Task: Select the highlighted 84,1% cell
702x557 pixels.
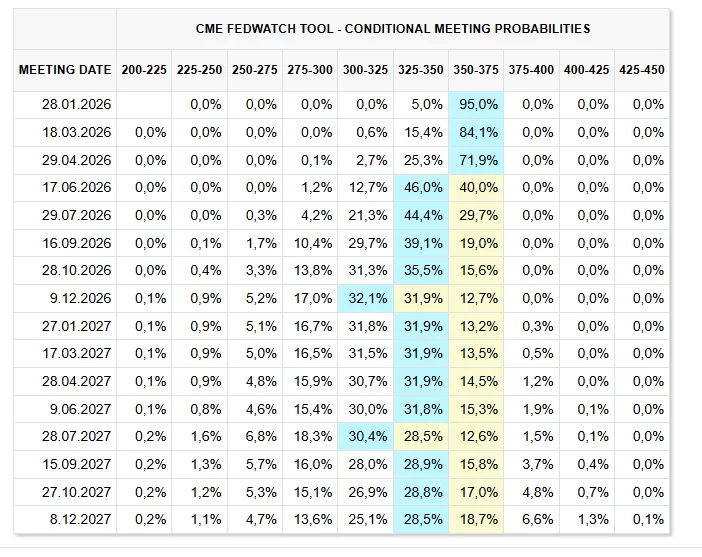Action: [478, 133]
